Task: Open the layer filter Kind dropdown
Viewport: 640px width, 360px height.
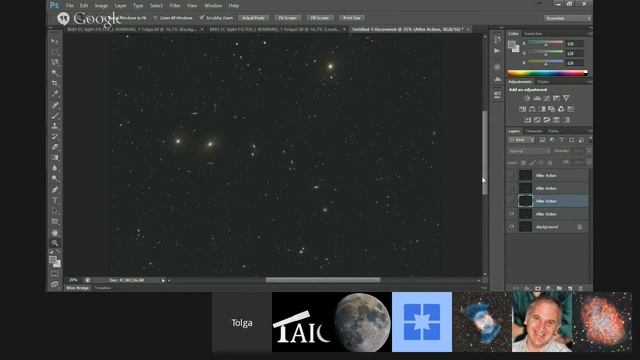Action: (x=521, y=140)
